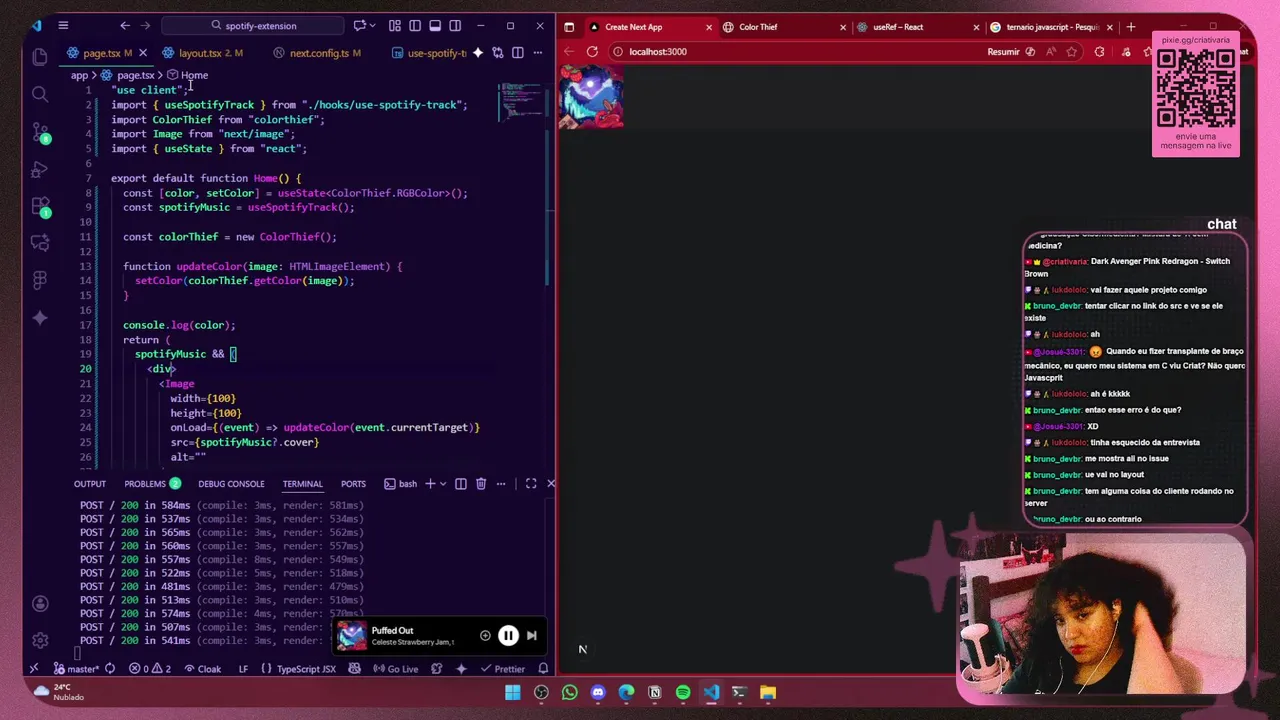Open Source Control view with badge
This screenshot has height=720, width=1280.
[40, 132]
